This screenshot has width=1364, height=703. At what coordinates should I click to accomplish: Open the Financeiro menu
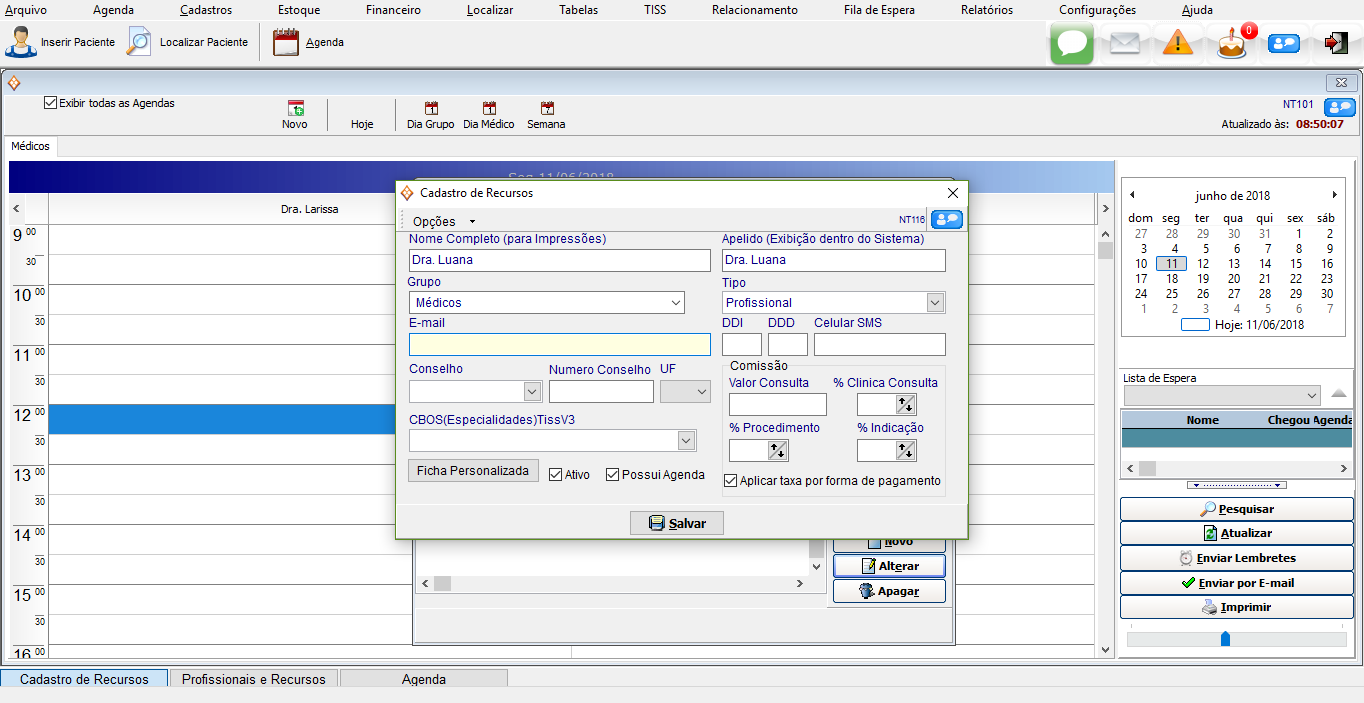pyautogui.click(x=393, y=10)
